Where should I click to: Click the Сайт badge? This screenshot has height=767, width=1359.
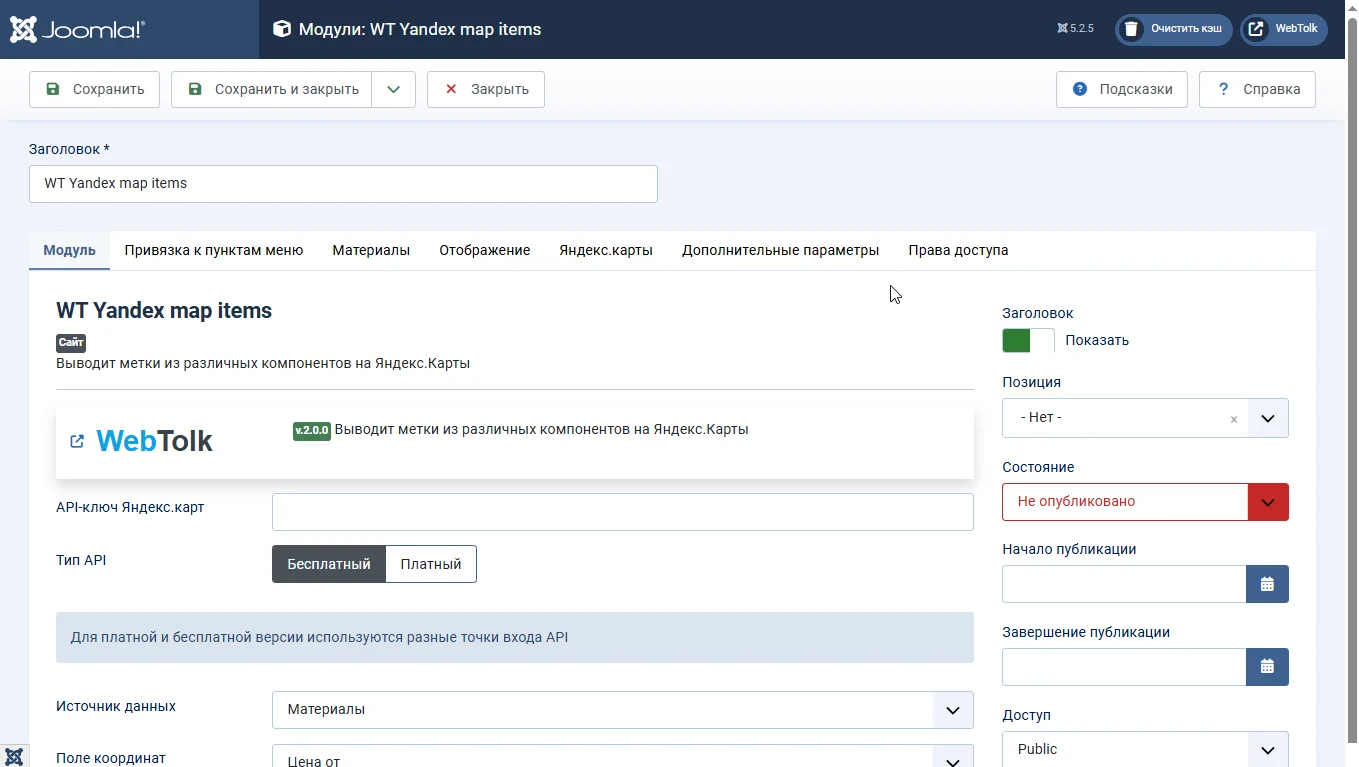click(71, 342)
